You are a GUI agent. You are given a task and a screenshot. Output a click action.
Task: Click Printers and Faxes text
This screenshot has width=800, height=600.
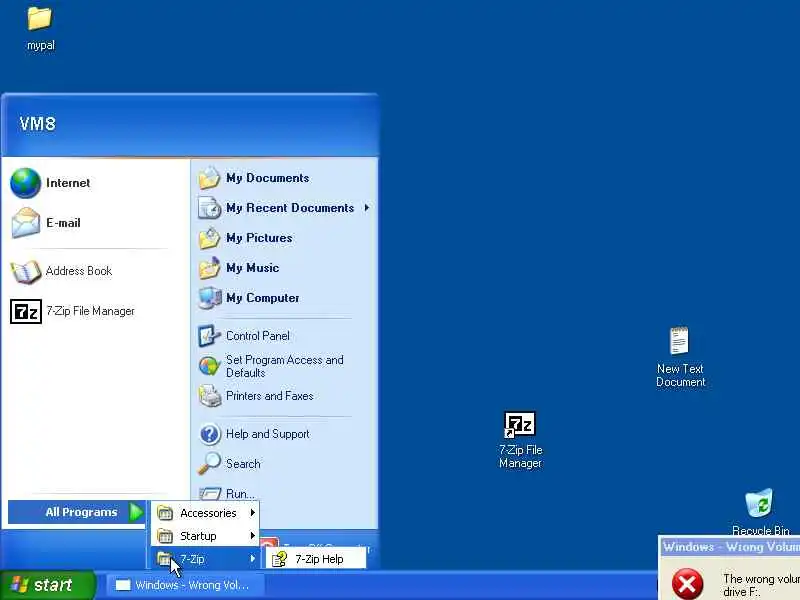269,396
